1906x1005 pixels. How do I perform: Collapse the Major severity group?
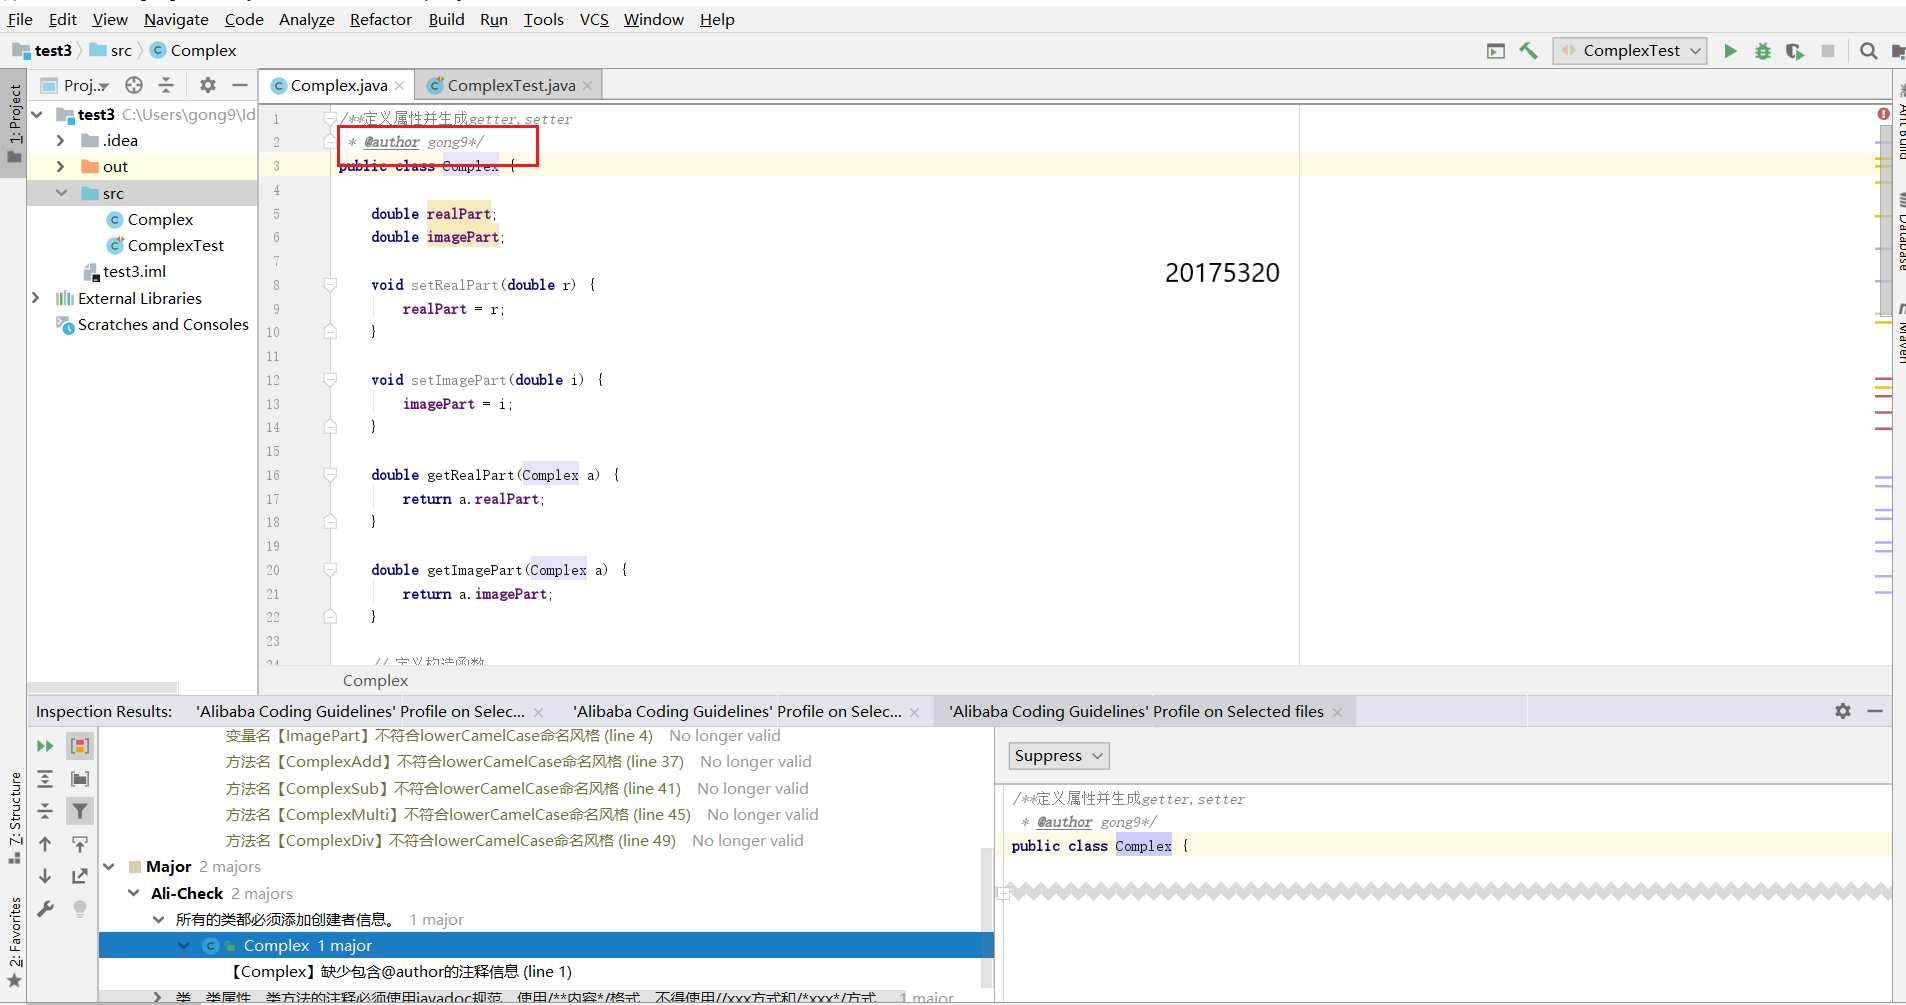(x=110, y=867)
